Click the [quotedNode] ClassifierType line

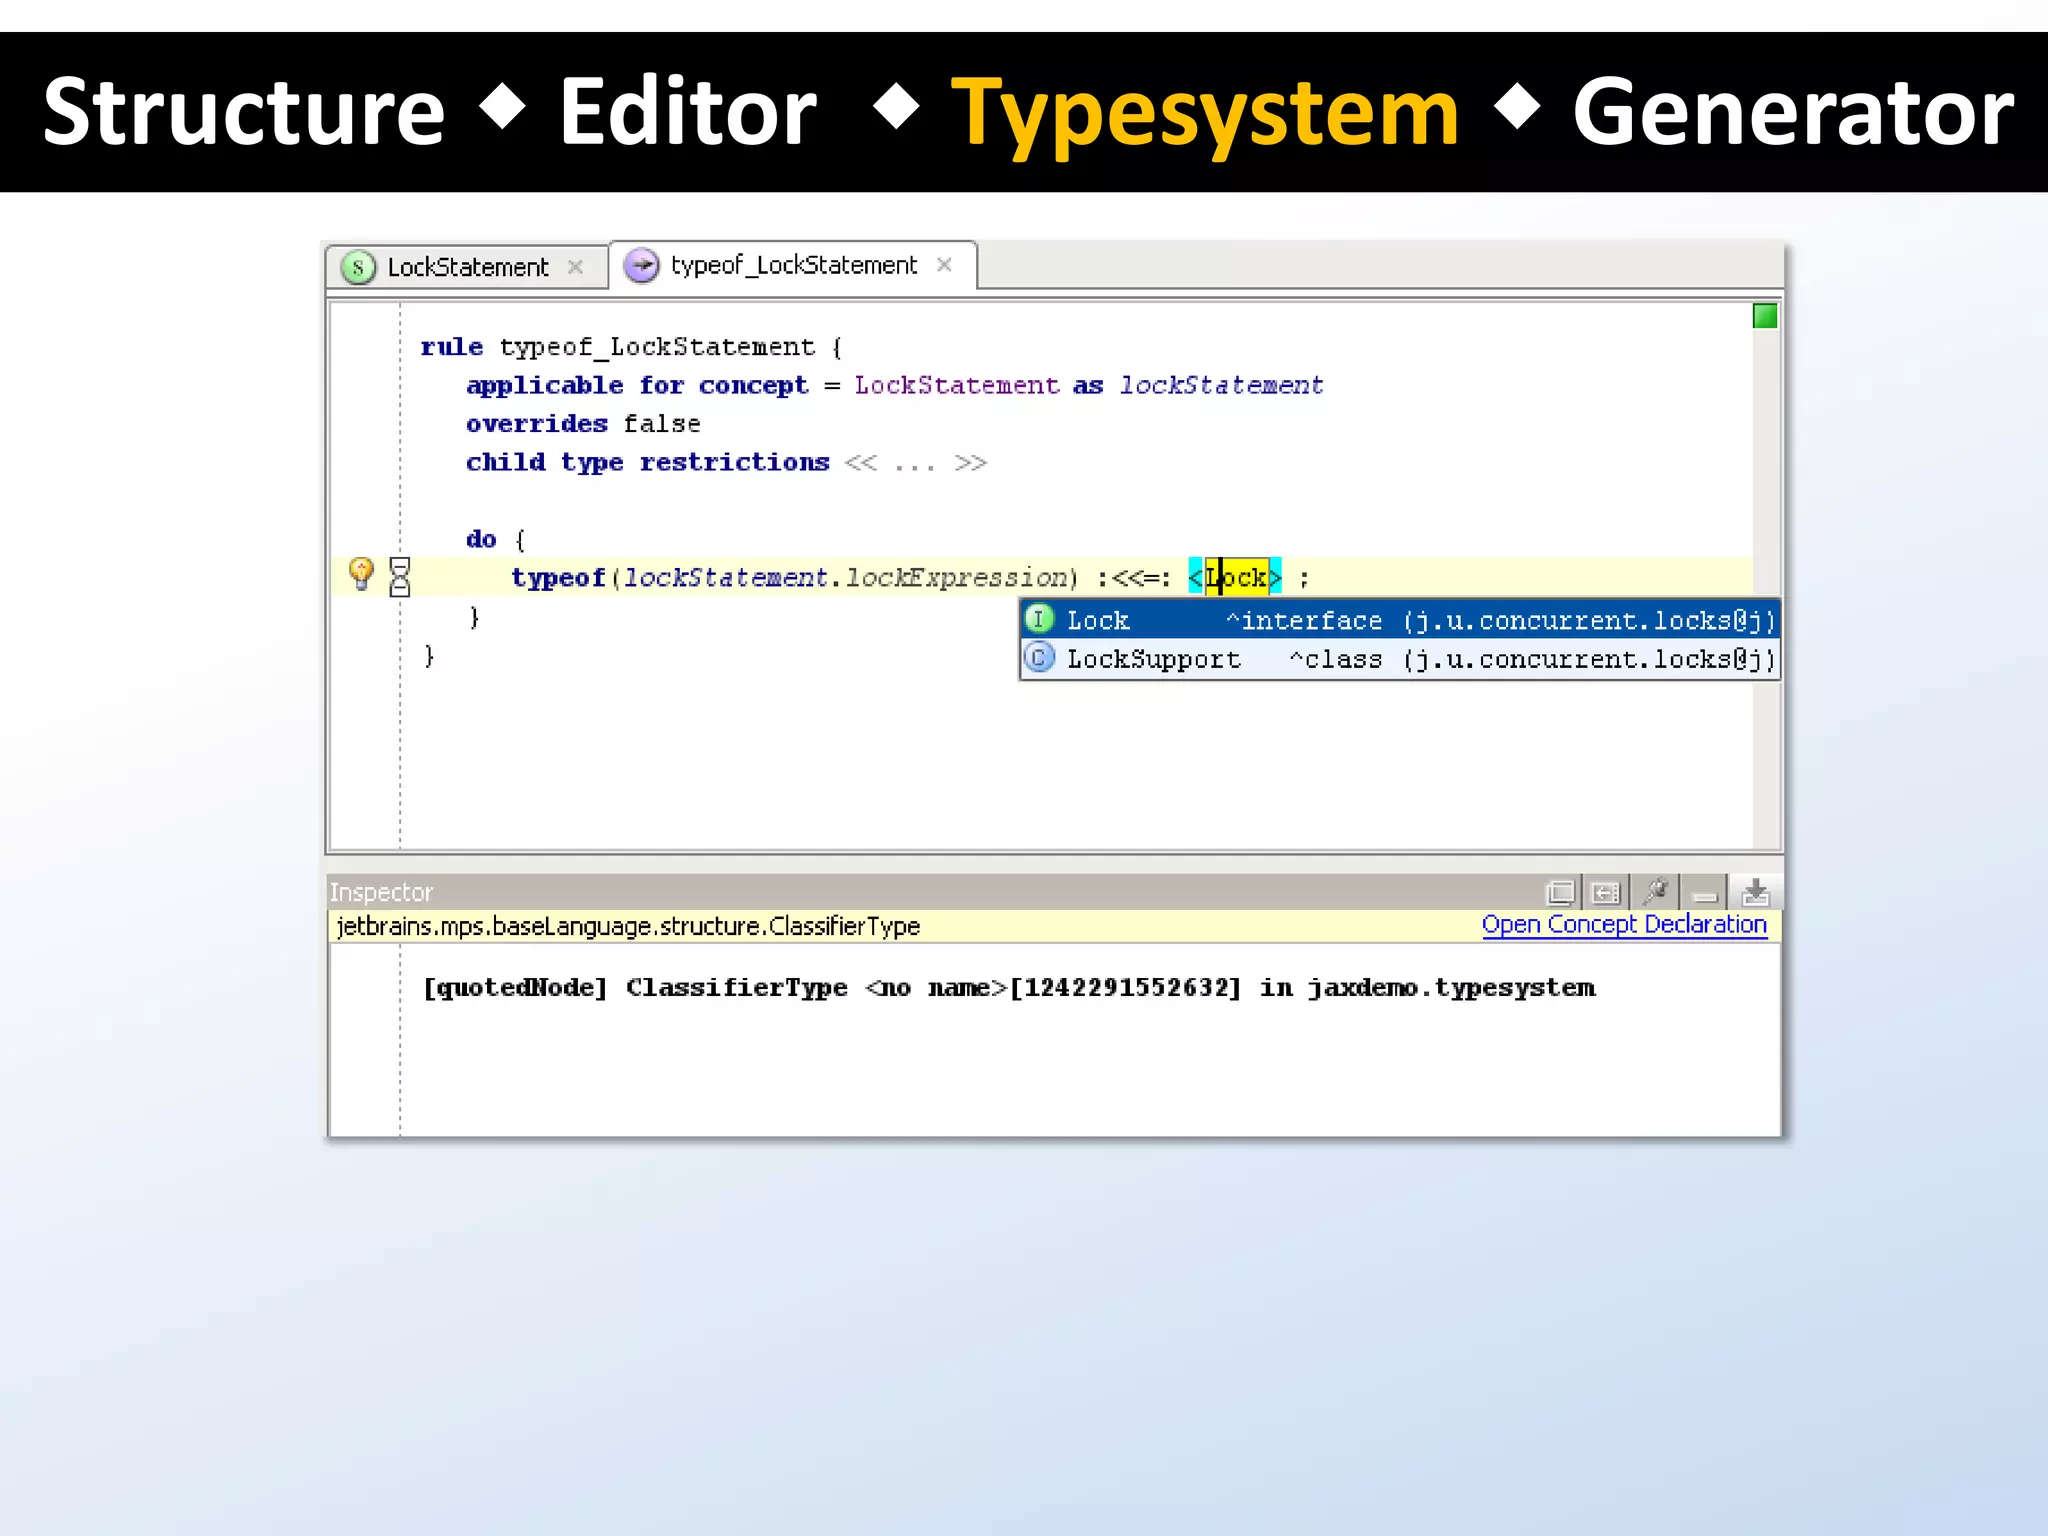click(1009, 988)
